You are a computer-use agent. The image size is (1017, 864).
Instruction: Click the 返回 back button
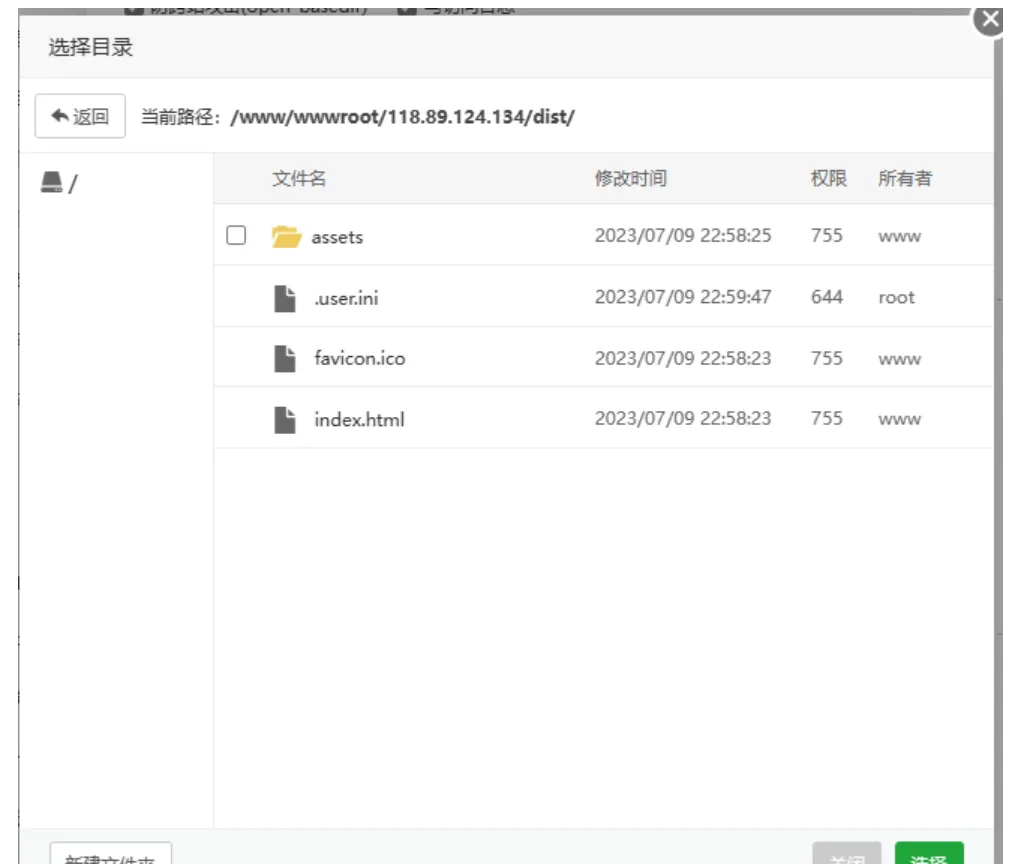tap(80, 116)
